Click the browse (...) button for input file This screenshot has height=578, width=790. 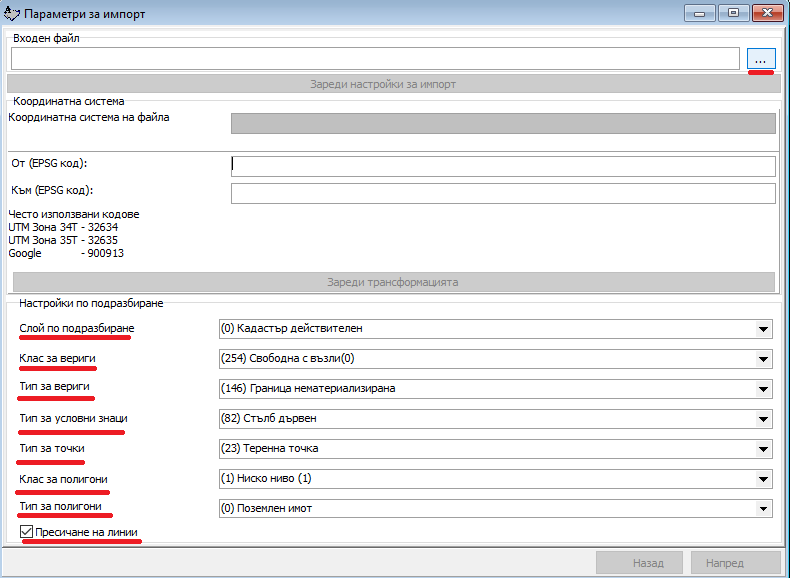(761, 59)
